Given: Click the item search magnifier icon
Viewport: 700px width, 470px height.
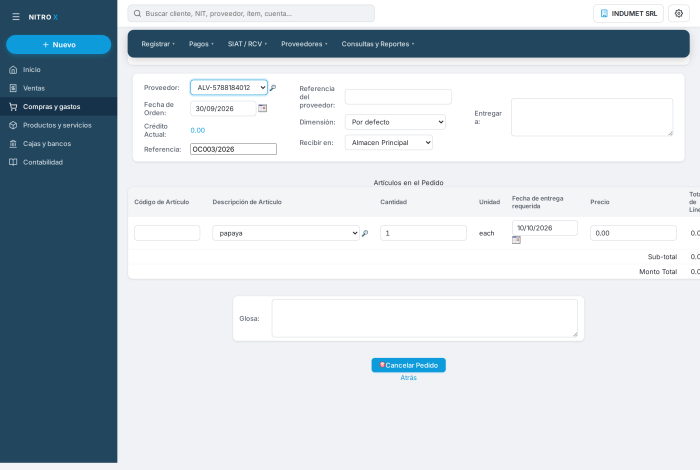Looking at the screenshot, I should coord(365,233).
